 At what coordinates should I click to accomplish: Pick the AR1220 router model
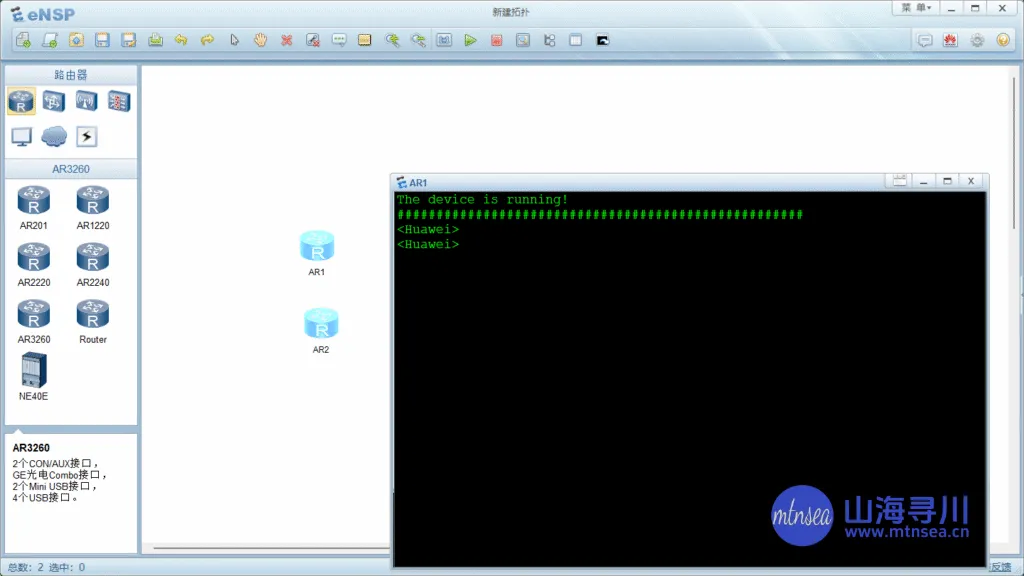pos(93,208)
